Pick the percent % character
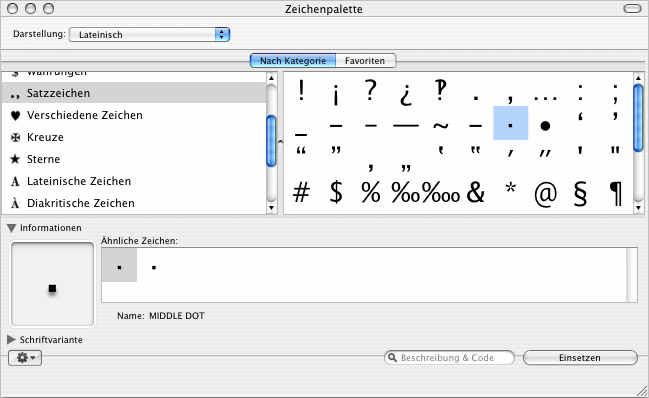 370,192
